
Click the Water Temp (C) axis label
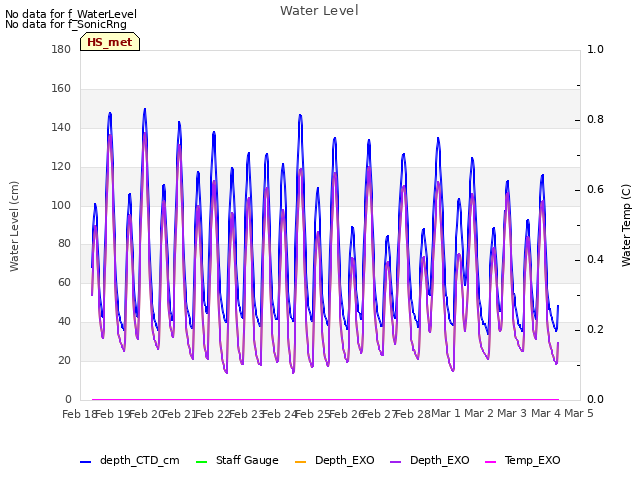point(626,225)
